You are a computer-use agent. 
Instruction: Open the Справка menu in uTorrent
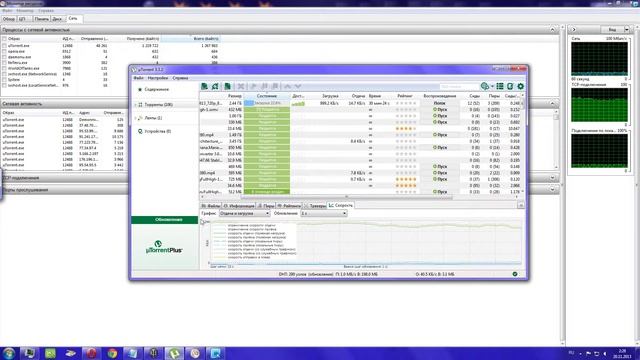coord(180,78)
